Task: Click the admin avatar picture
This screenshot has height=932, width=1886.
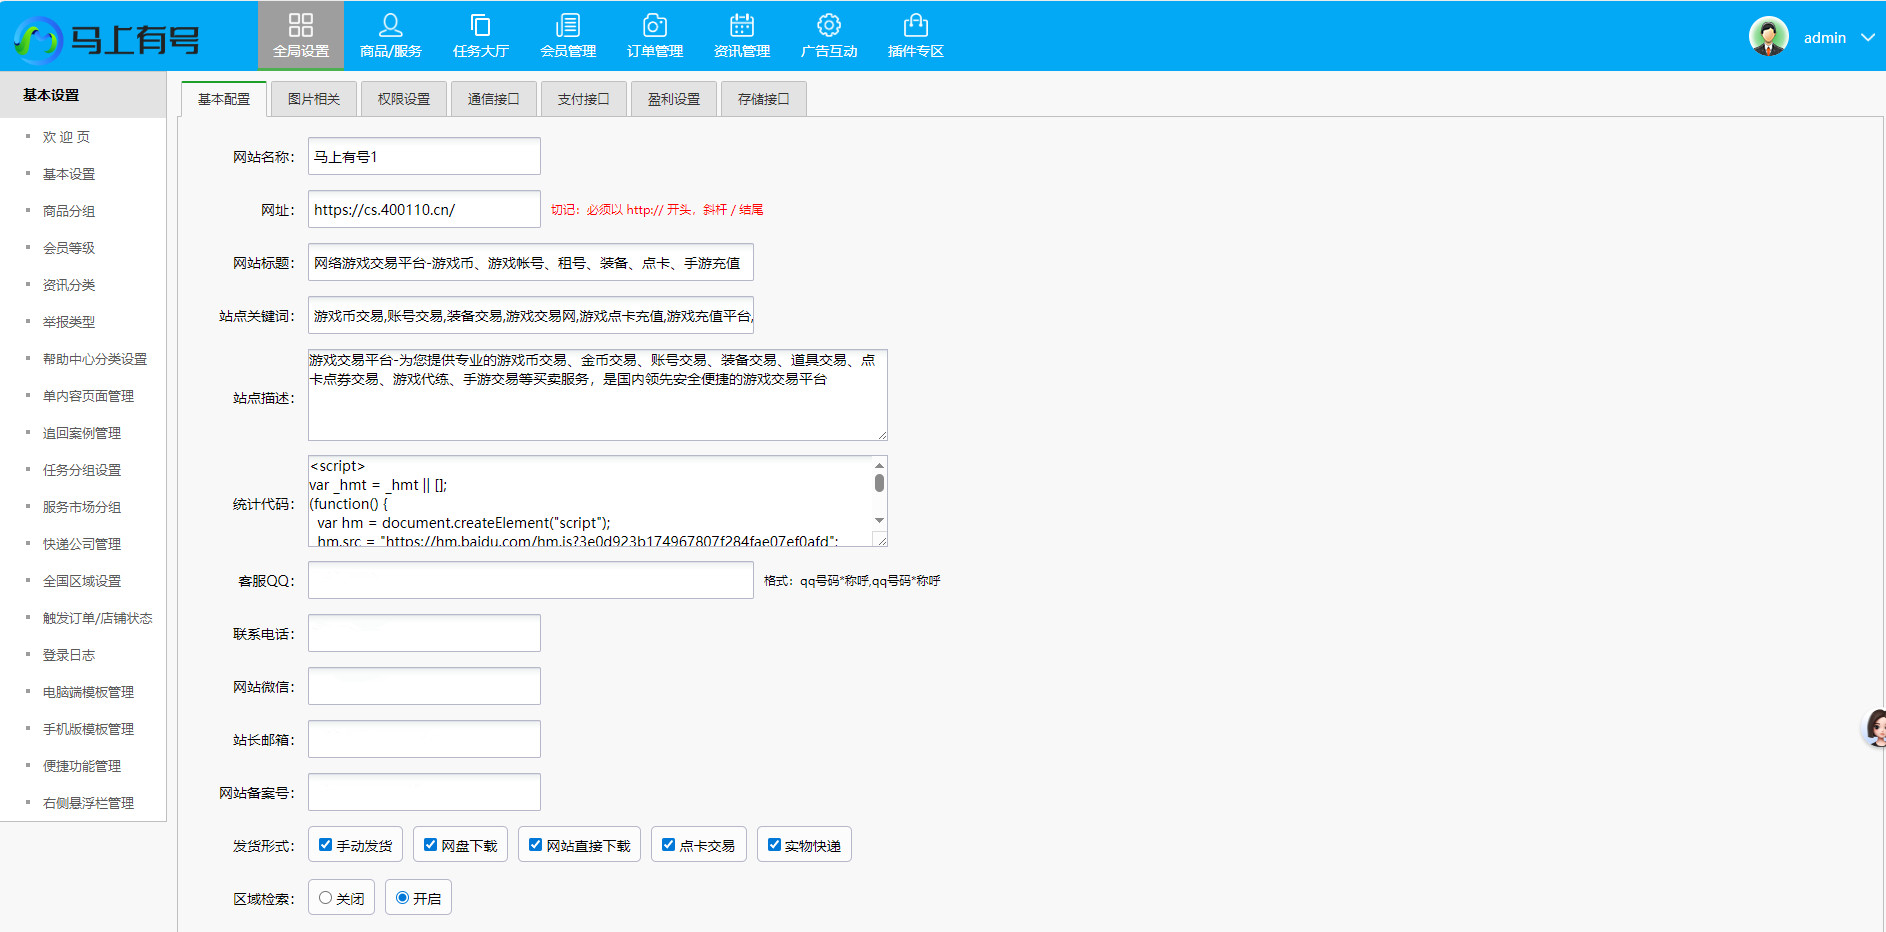Action: tap(1768, 37)
